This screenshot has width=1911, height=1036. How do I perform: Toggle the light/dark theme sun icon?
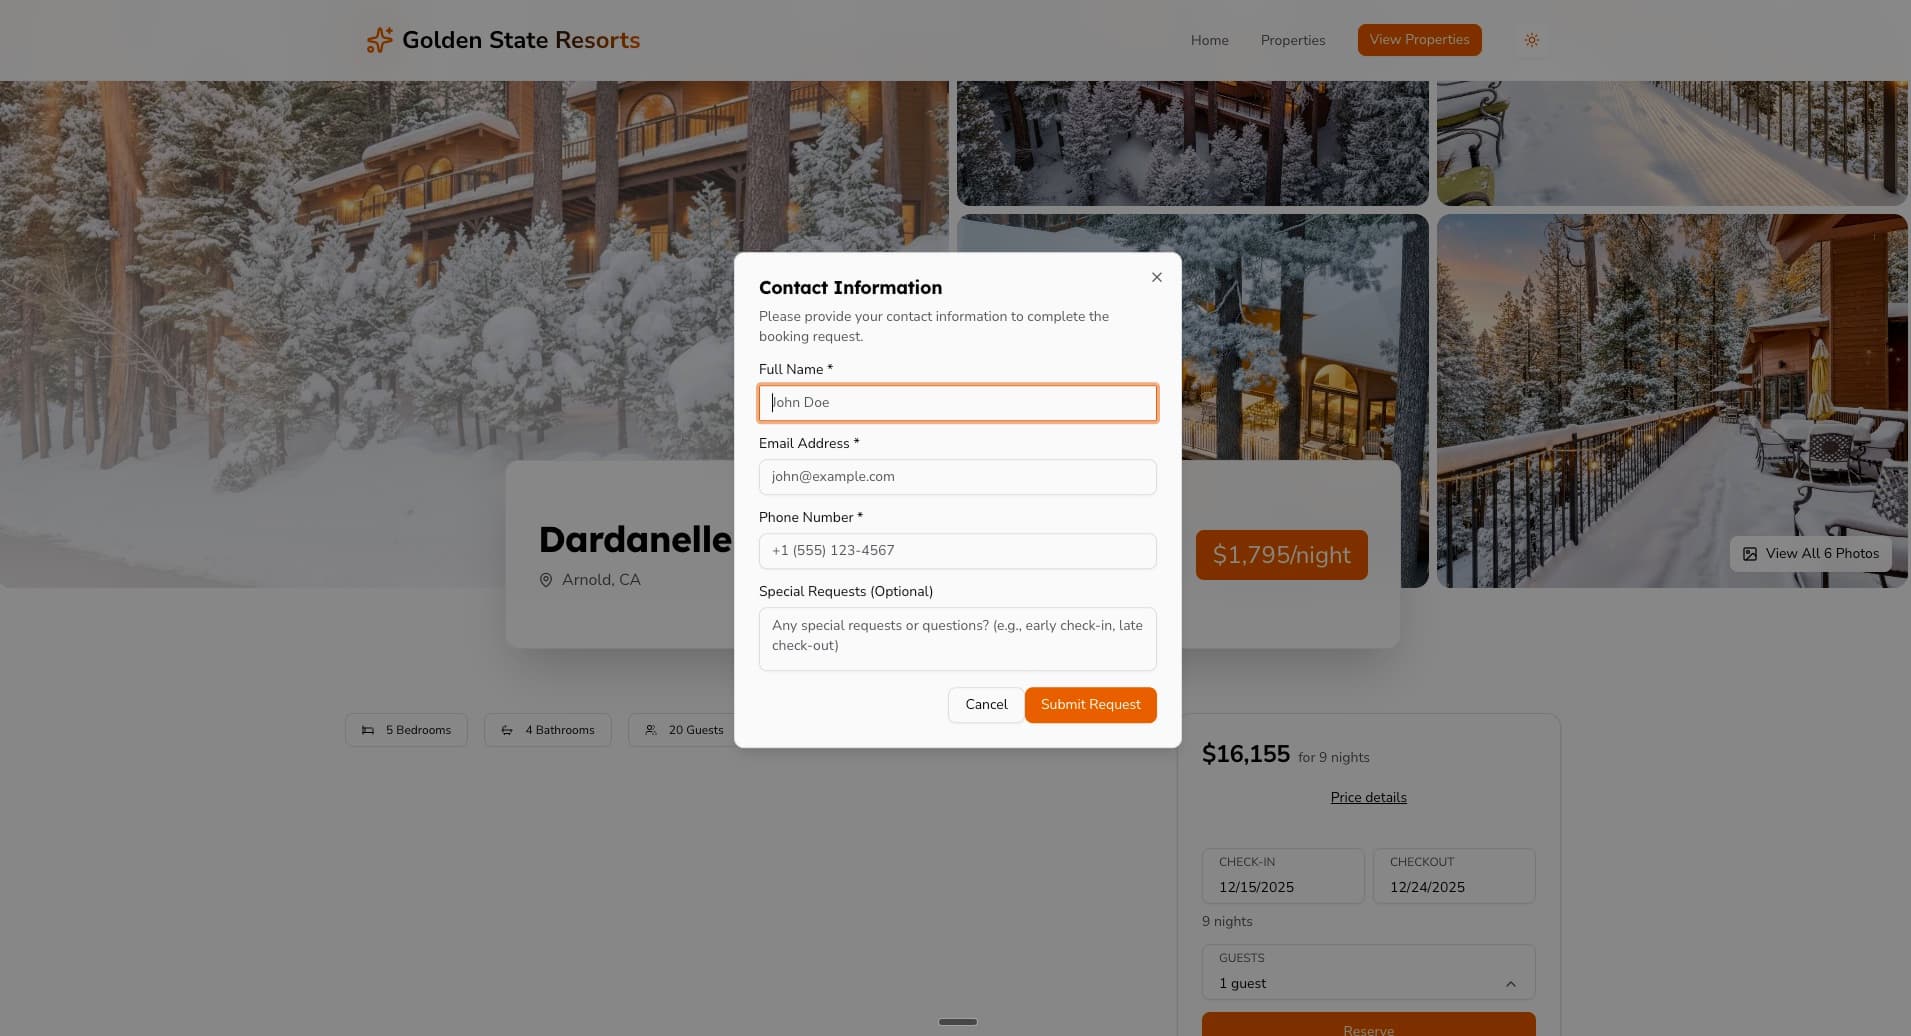tap(1531, 40)
